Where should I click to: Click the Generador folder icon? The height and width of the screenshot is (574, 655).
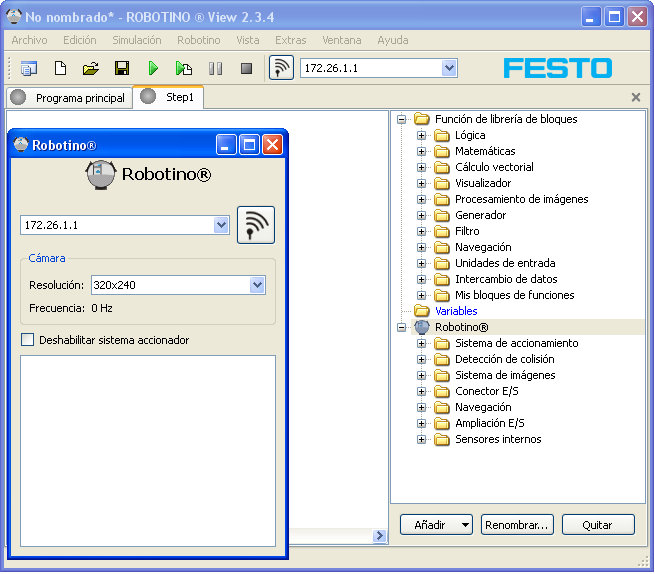coord(442,215)
